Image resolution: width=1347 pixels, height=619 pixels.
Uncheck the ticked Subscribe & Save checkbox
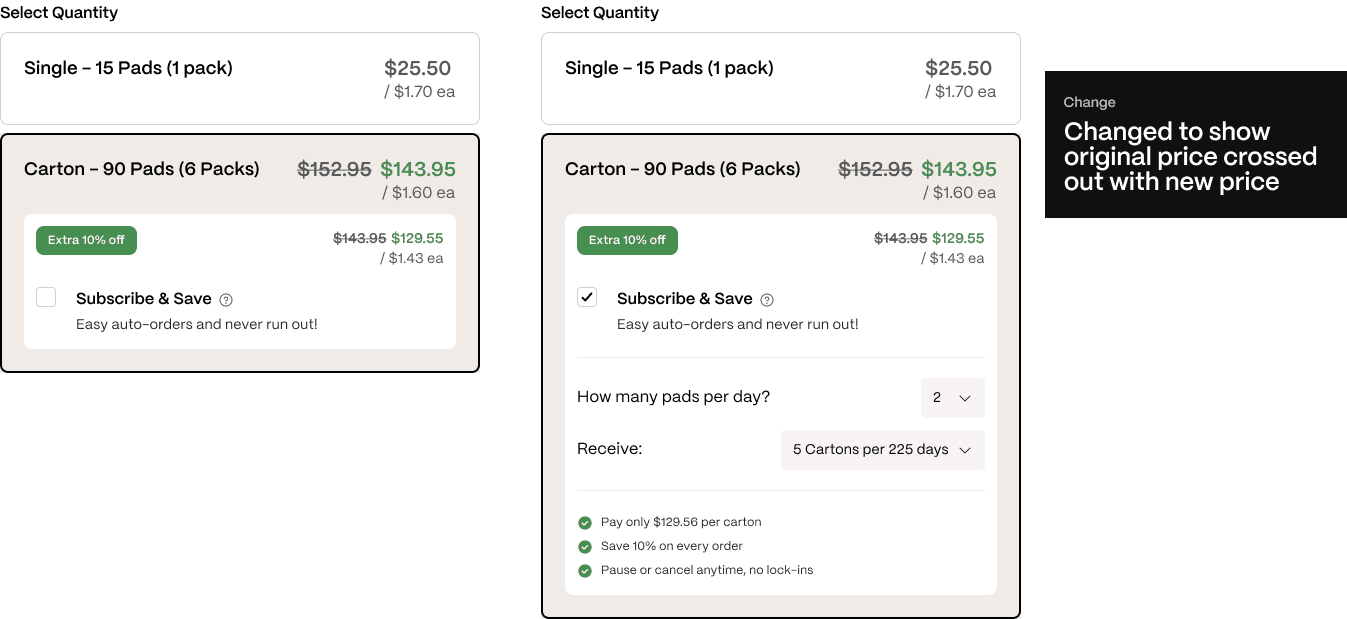click(587, 297)
